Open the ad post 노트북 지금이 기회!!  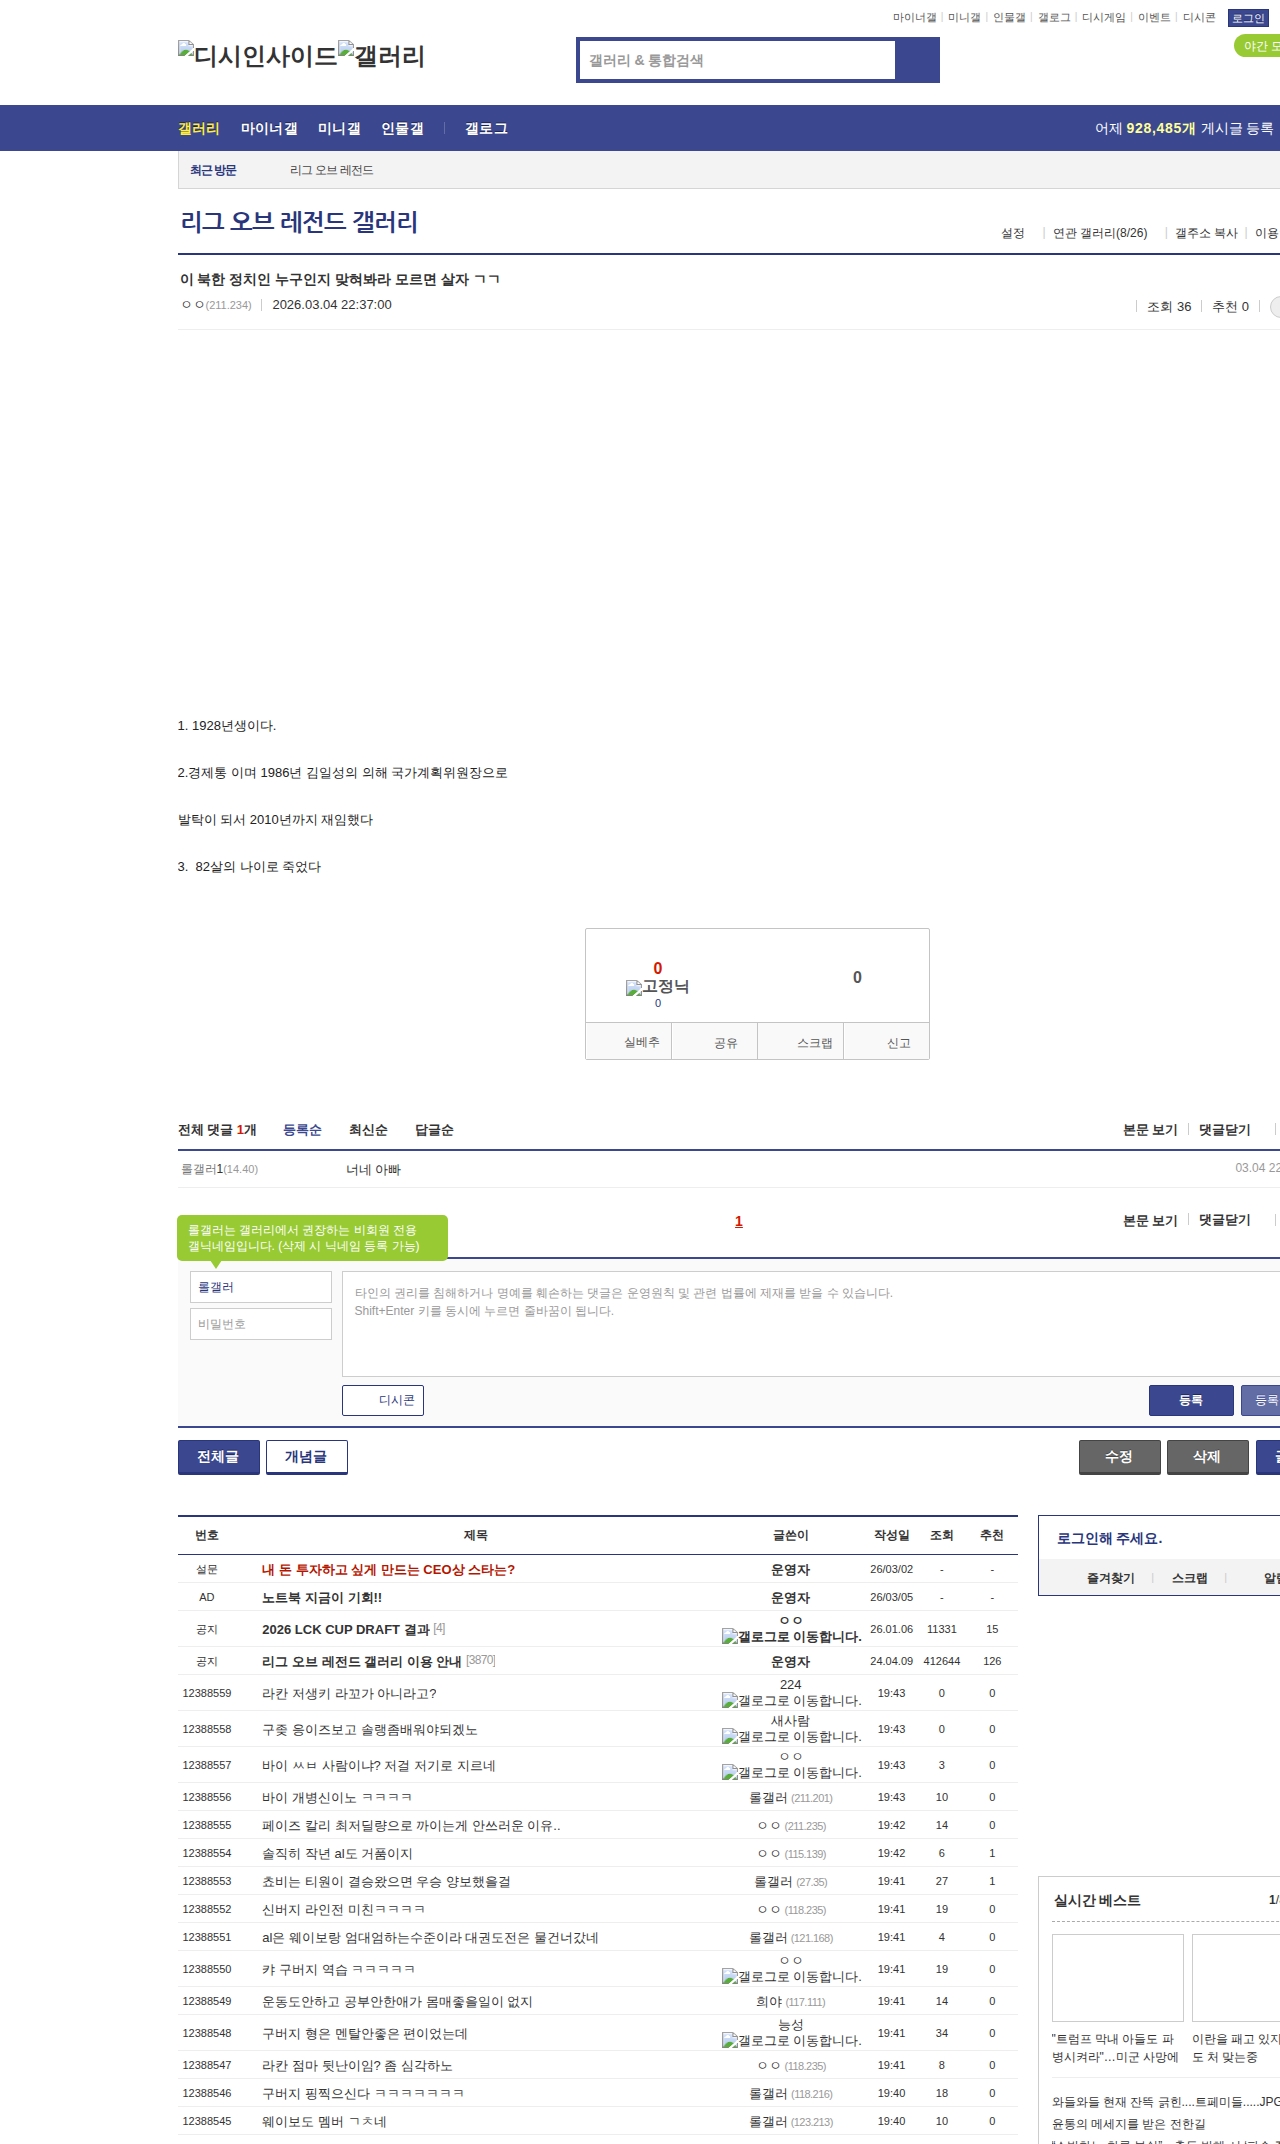click(x=322, y=1598)
